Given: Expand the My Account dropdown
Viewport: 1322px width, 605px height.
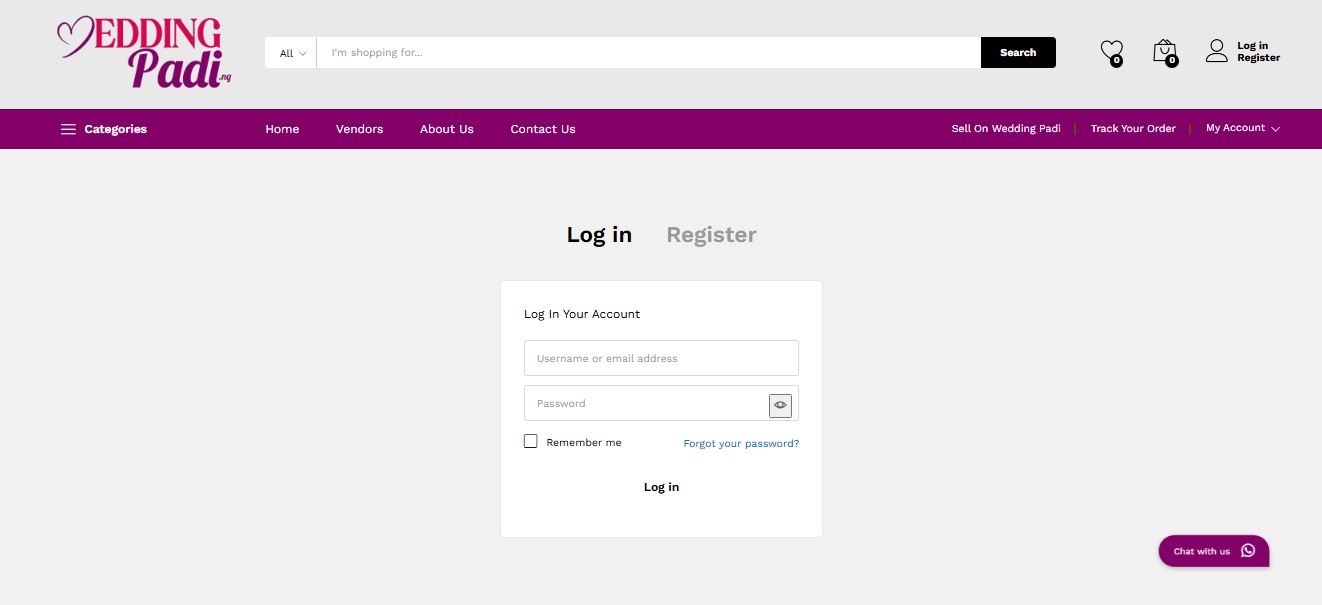Looking at the screenshot, I should (1242, 128).
